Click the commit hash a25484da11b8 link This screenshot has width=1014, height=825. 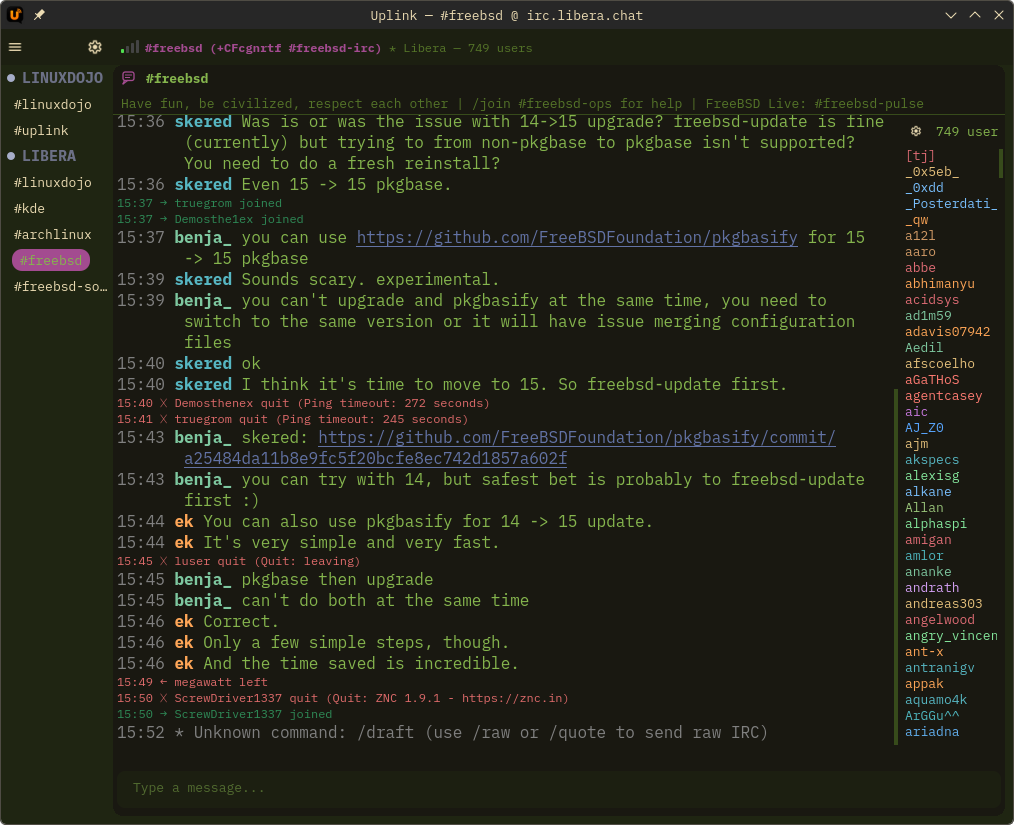376,458
